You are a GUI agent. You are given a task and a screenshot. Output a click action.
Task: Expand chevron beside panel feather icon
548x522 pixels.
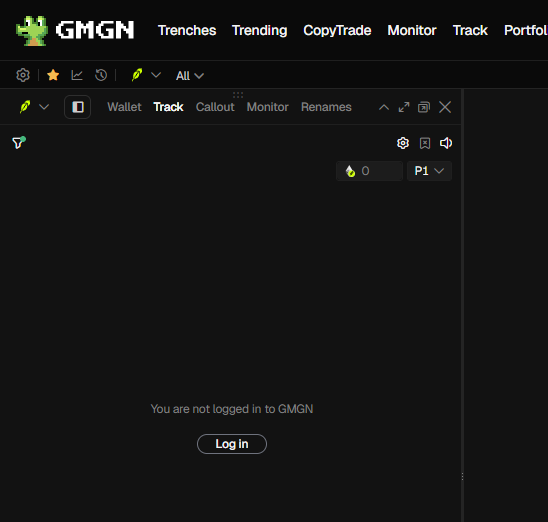(x=44, y=107)
